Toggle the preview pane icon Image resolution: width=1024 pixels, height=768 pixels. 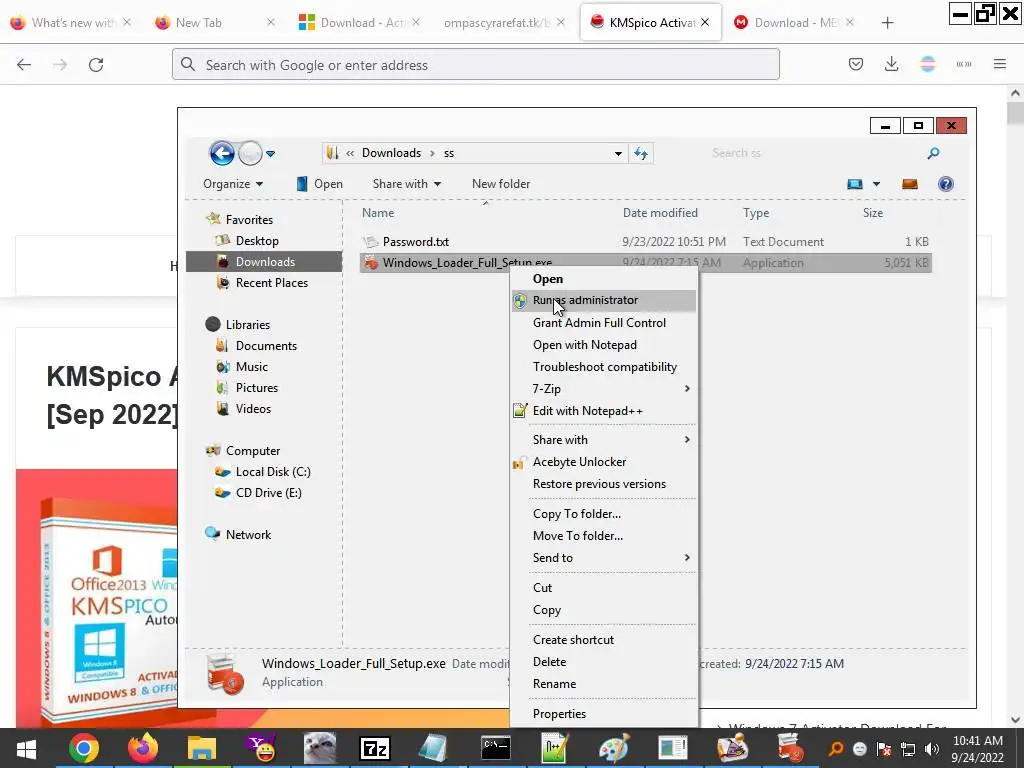pos(910,184)
